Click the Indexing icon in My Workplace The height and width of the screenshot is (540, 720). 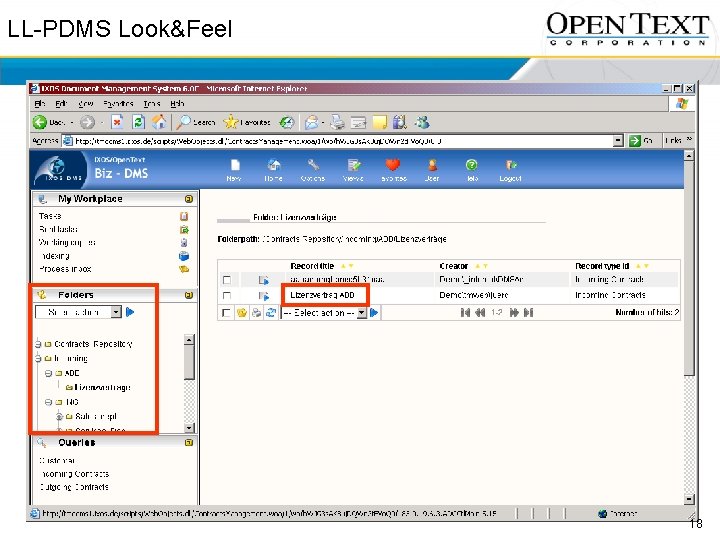point(184,256)
